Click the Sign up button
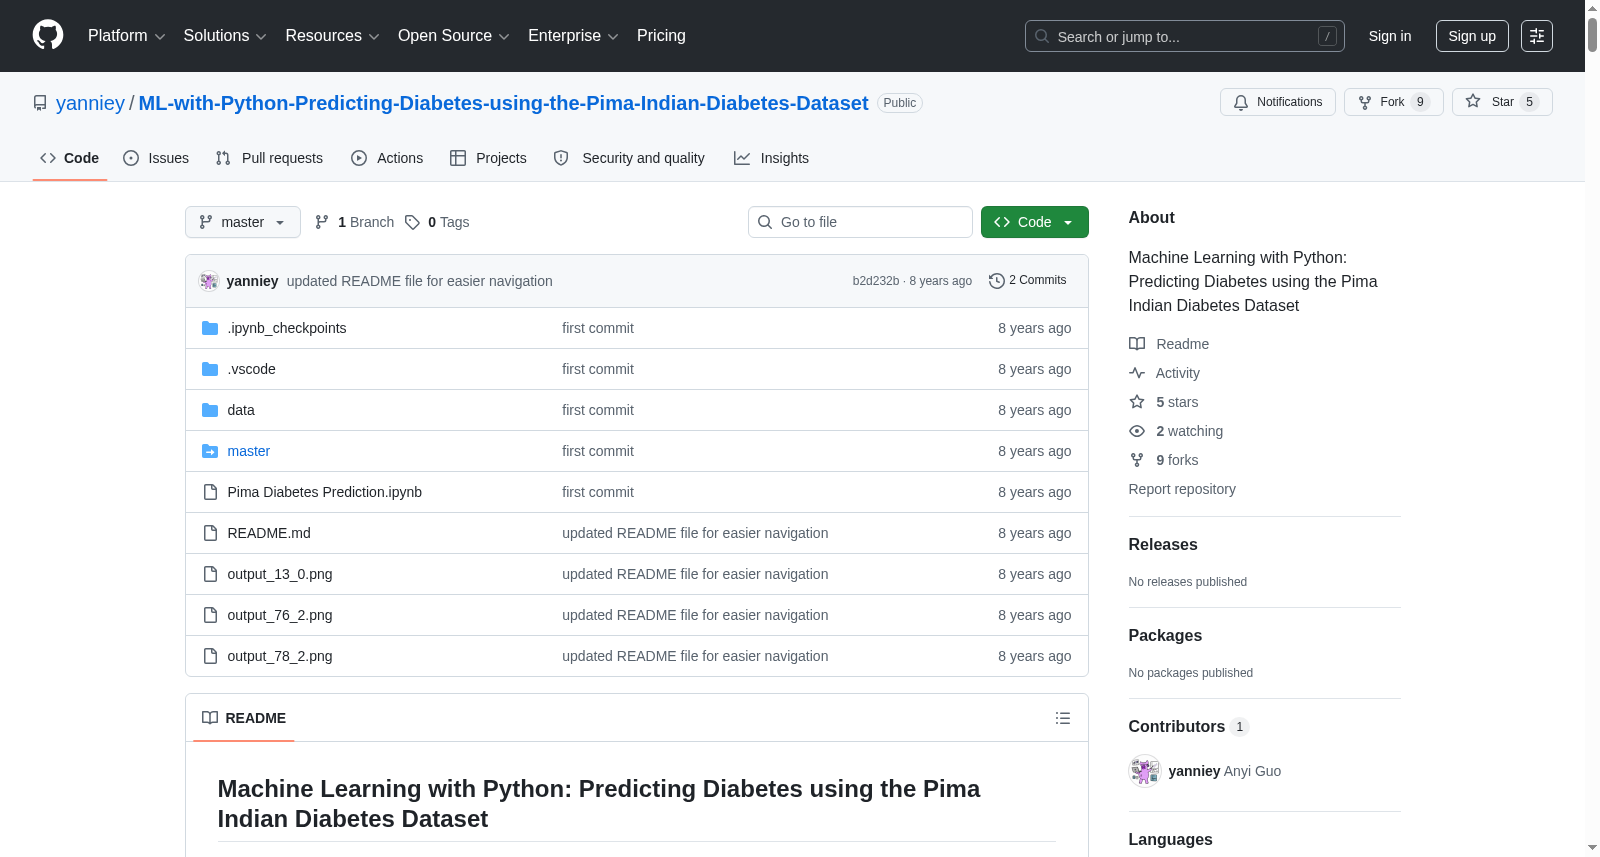The width and height of the screenshot is (1600, 857). 1472,36
